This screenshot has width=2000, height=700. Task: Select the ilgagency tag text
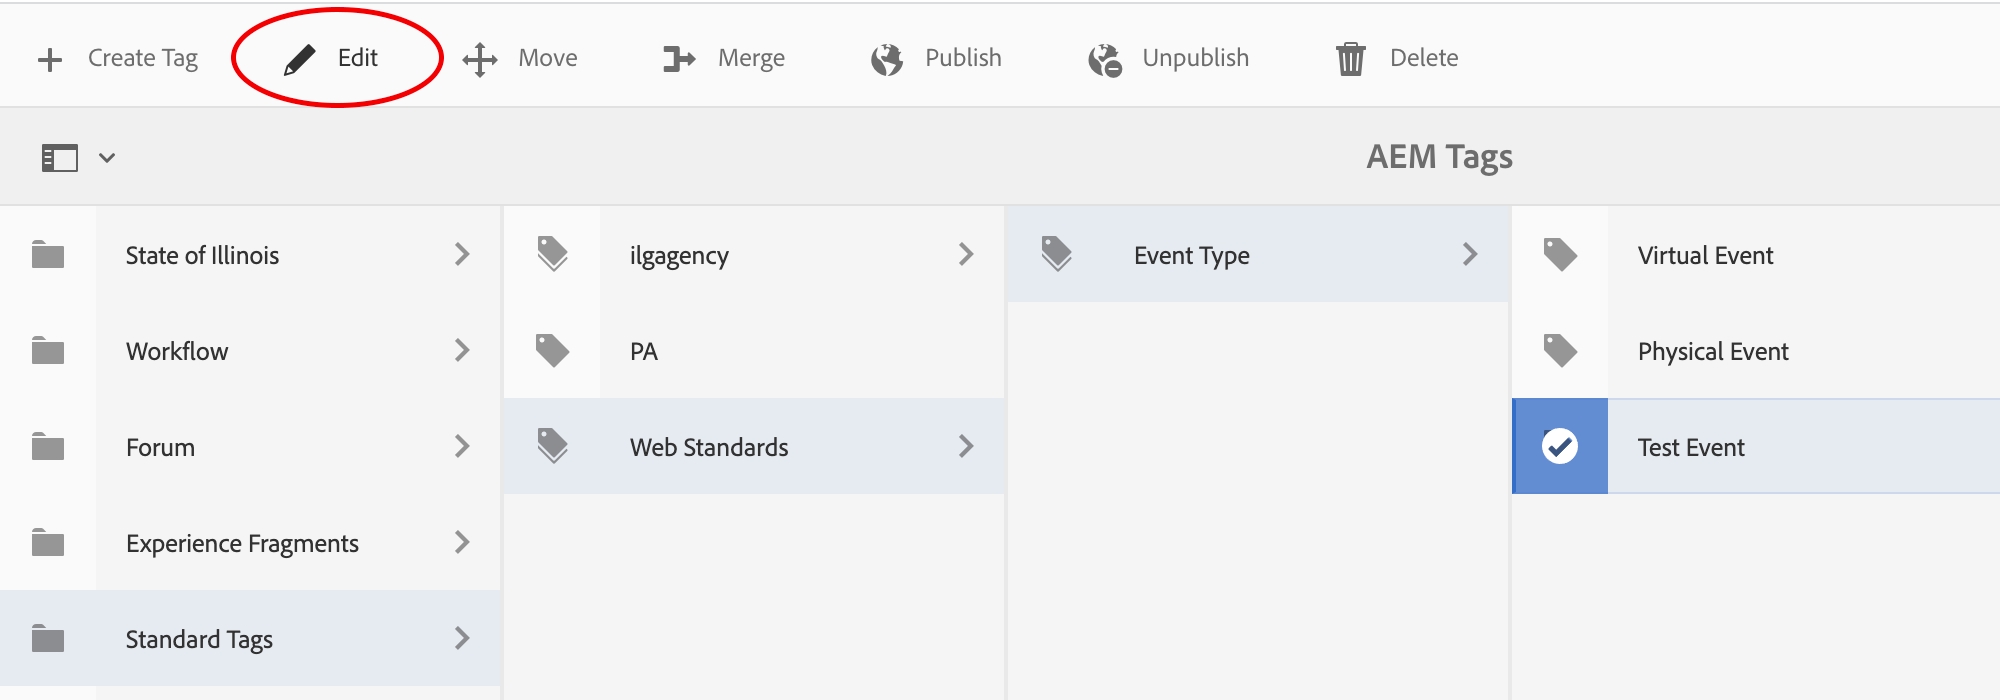pyautogui.click(x=679, y=257)
